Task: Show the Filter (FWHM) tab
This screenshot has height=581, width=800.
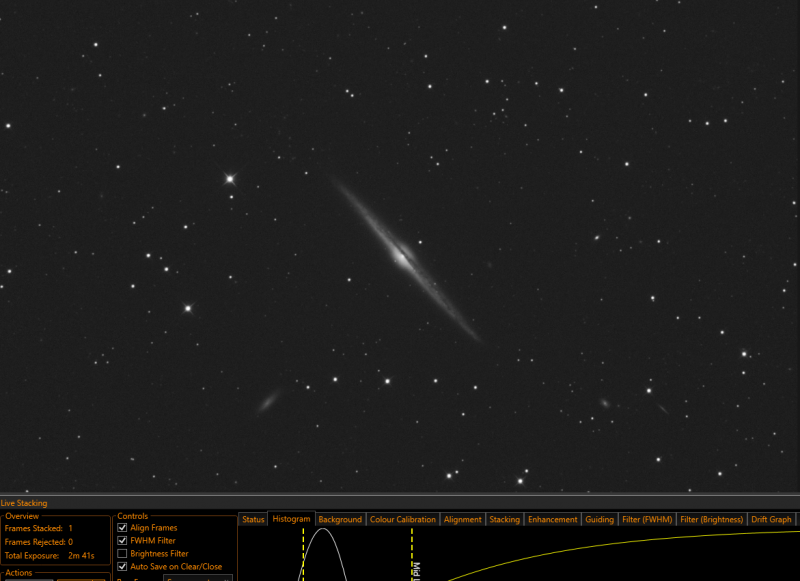Action: pos(647,519)
